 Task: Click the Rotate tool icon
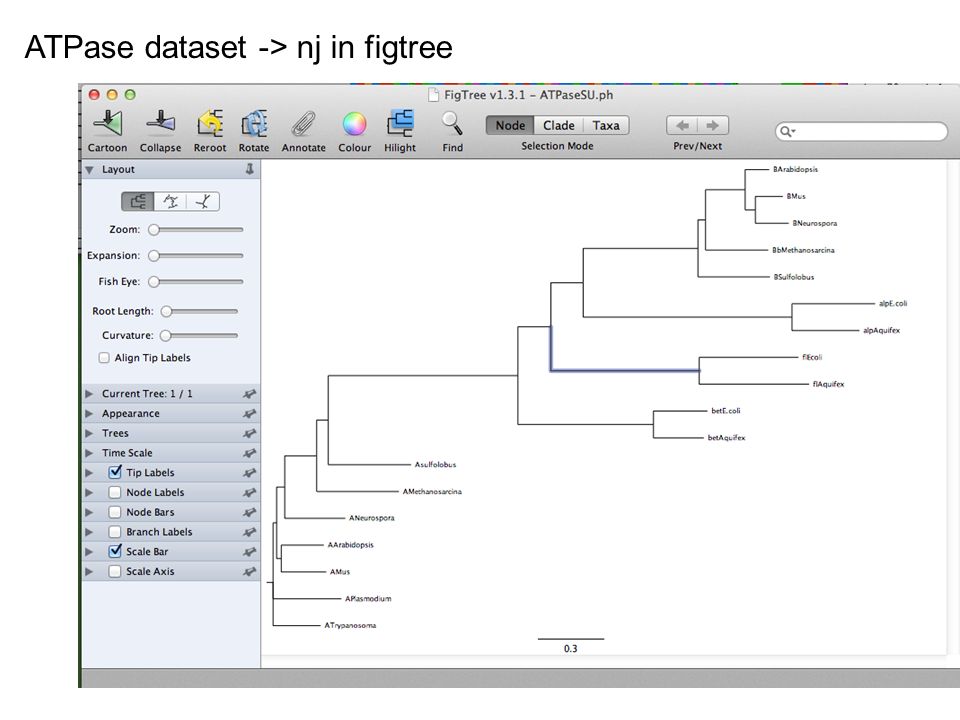click(254, 123)
